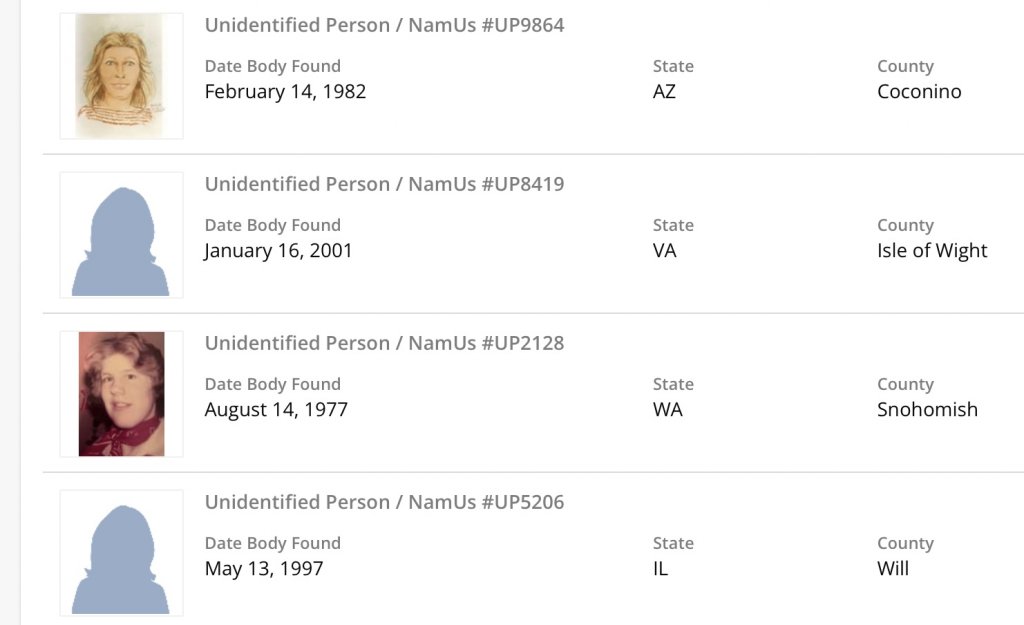The image size is (1024, 625).
Task: Click the county value Coconino
Action: [919, 92]
